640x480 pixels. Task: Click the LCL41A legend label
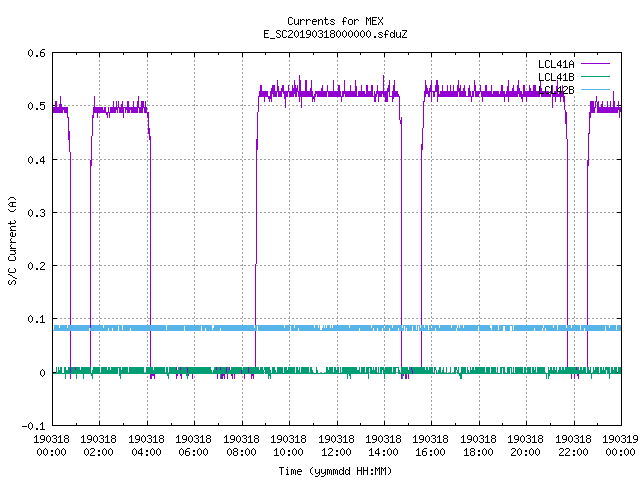point(556,64)
